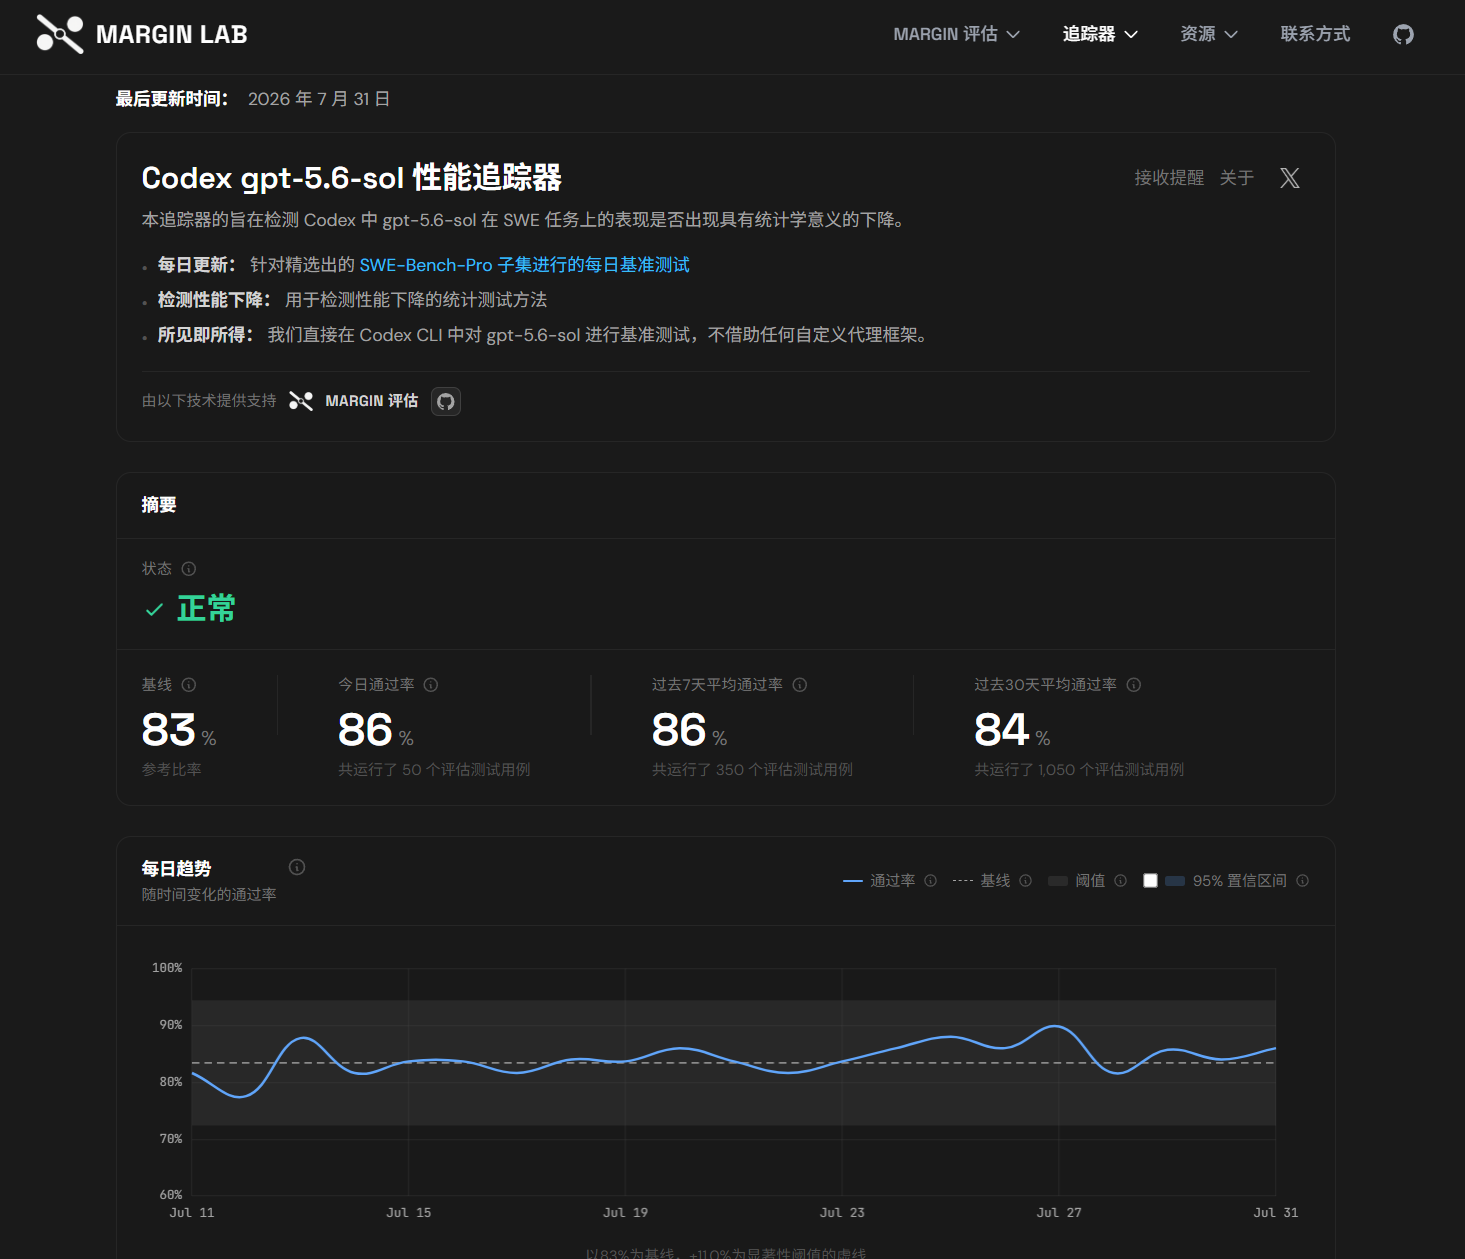Image resolution: width=1465 pixels, height=1259 pixels.
Task: Click the 接收提醒 link
Action: pos(1169,178)
